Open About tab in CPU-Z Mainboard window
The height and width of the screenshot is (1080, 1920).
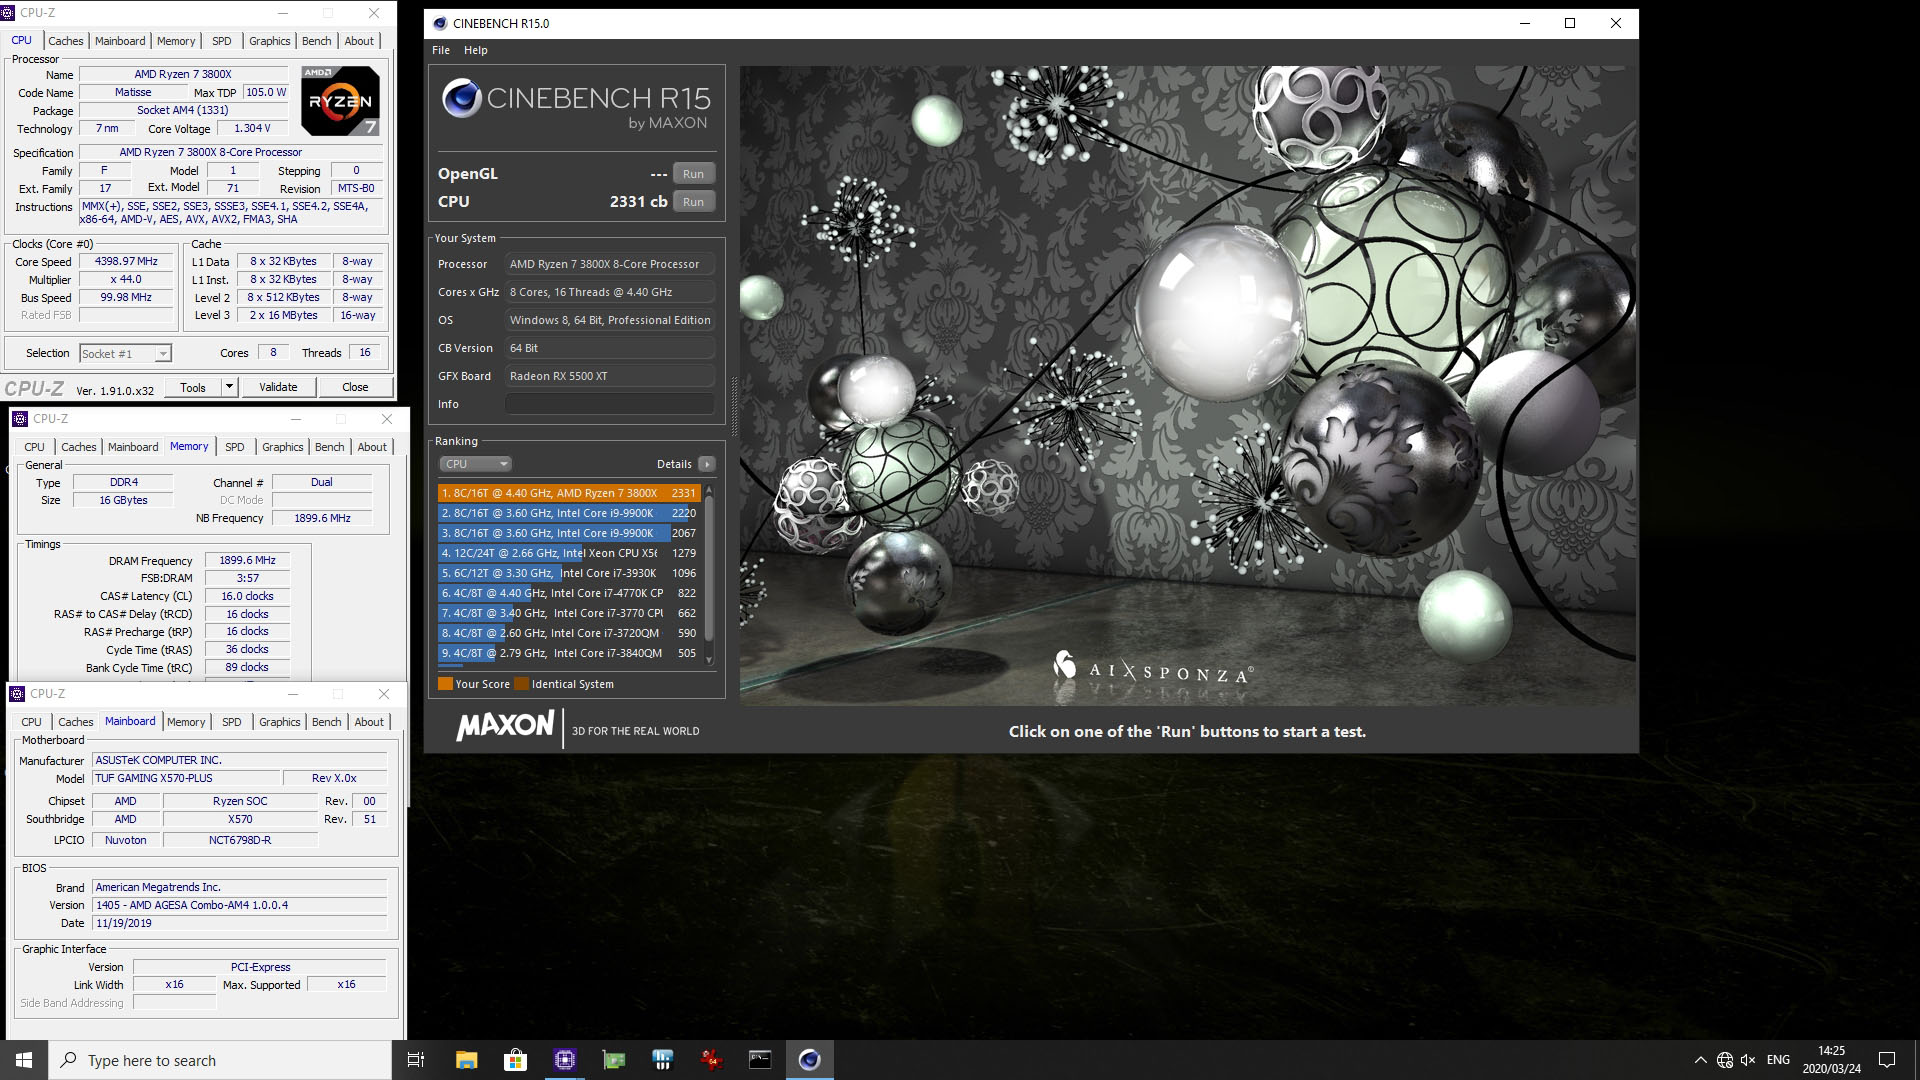click(369, 722)
